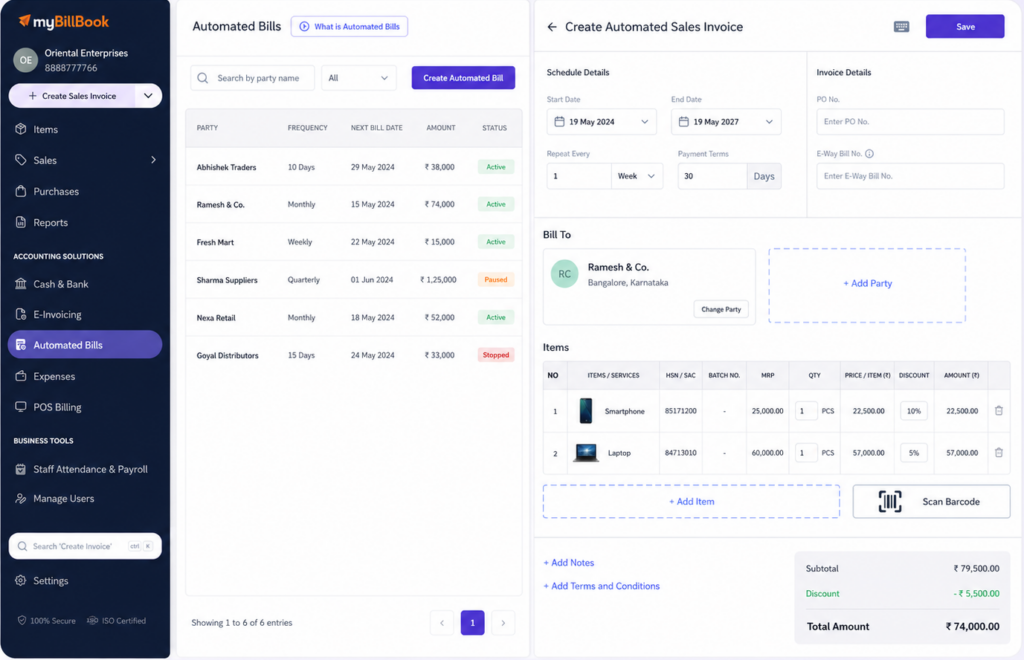Click the Smartphone quantity field
The height and width of the screenshot is (660, 1024).
tap(807, 411)
